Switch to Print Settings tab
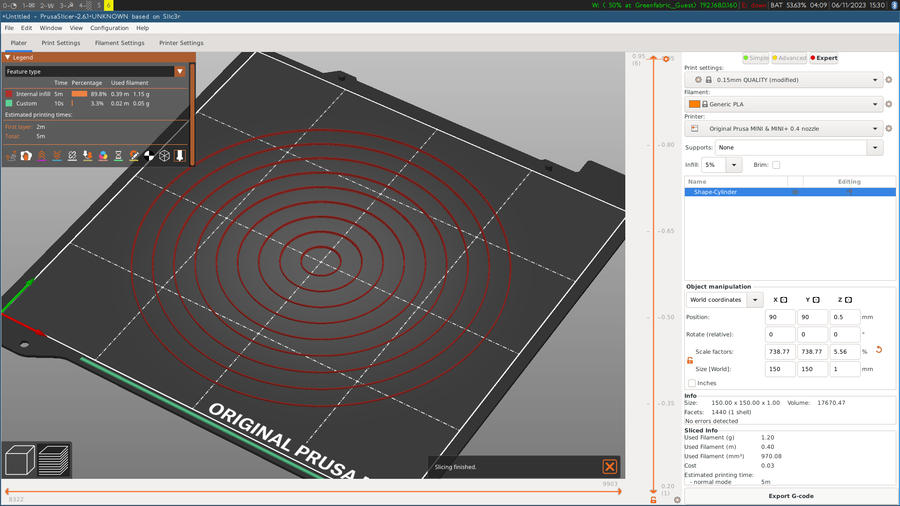Viewport: 900px width, 506px height. click(61, 43)
